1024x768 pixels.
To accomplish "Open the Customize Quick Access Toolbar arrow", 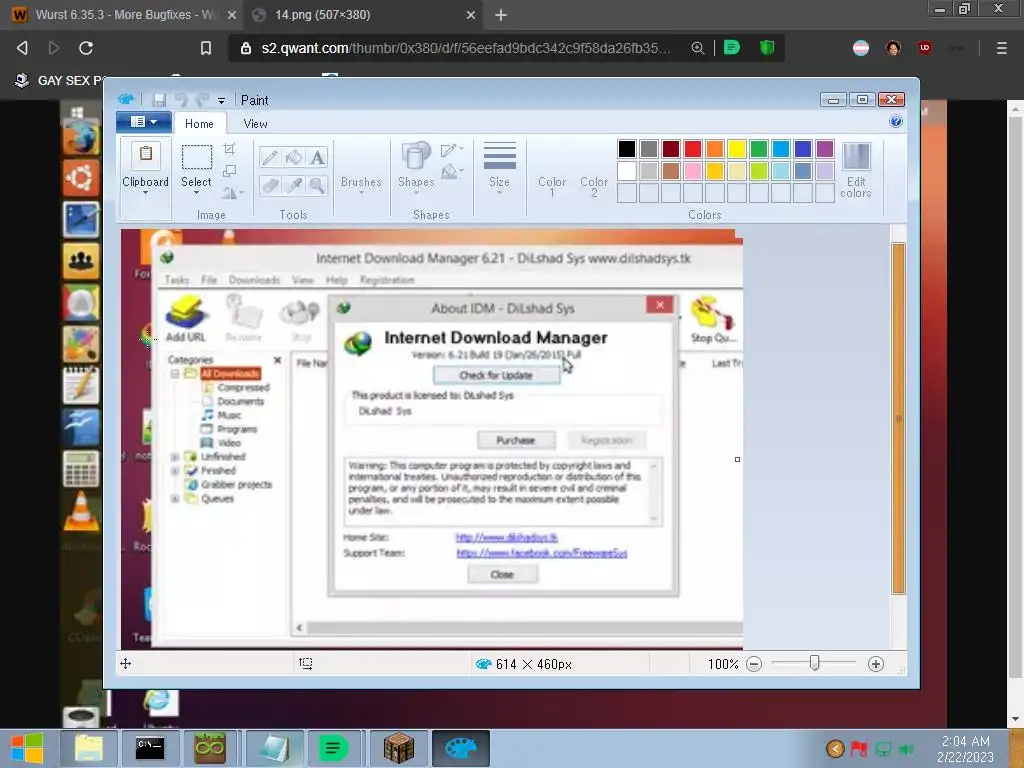I will coord(221,101).
